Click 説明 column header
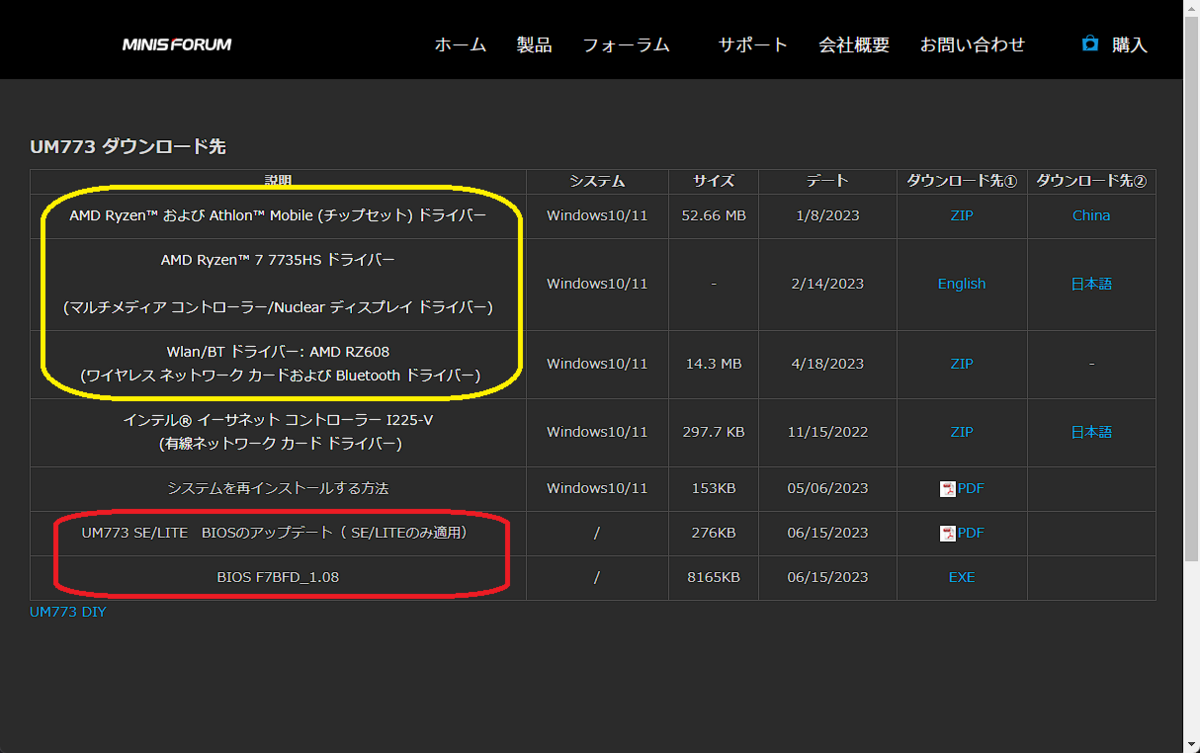This screenshot has width=1200, height=753. pos(278,181)
